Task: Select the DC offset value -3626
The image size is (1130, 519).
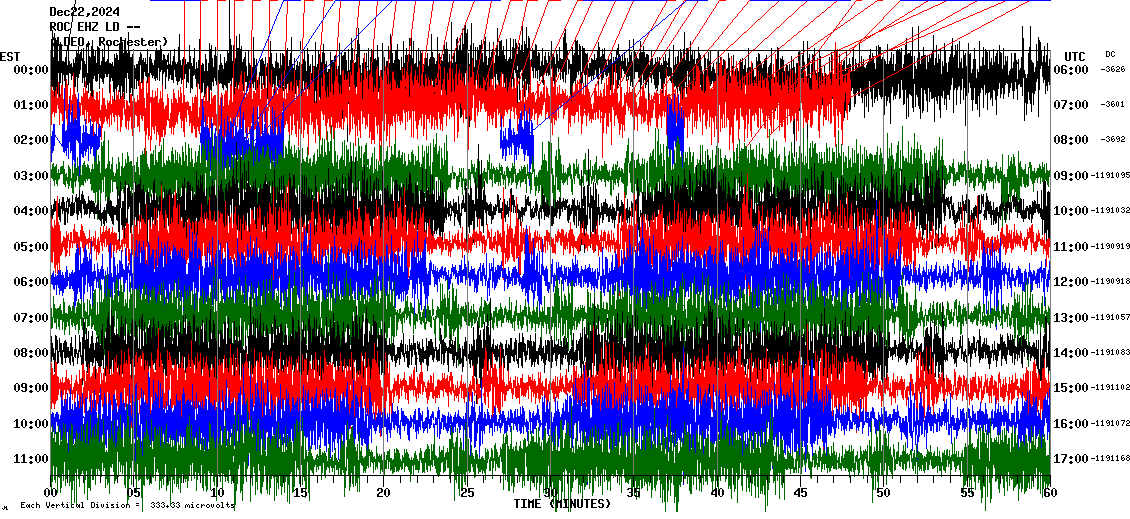Action: coord(1113,70)
